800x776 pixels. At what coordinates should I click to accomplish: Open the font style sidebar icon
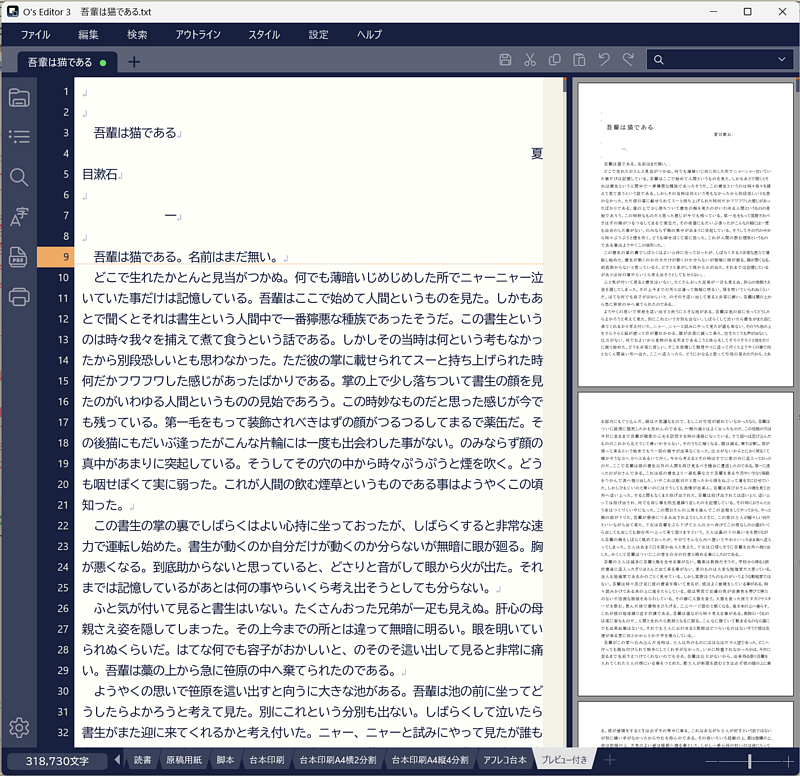click(x=19, y=217)
